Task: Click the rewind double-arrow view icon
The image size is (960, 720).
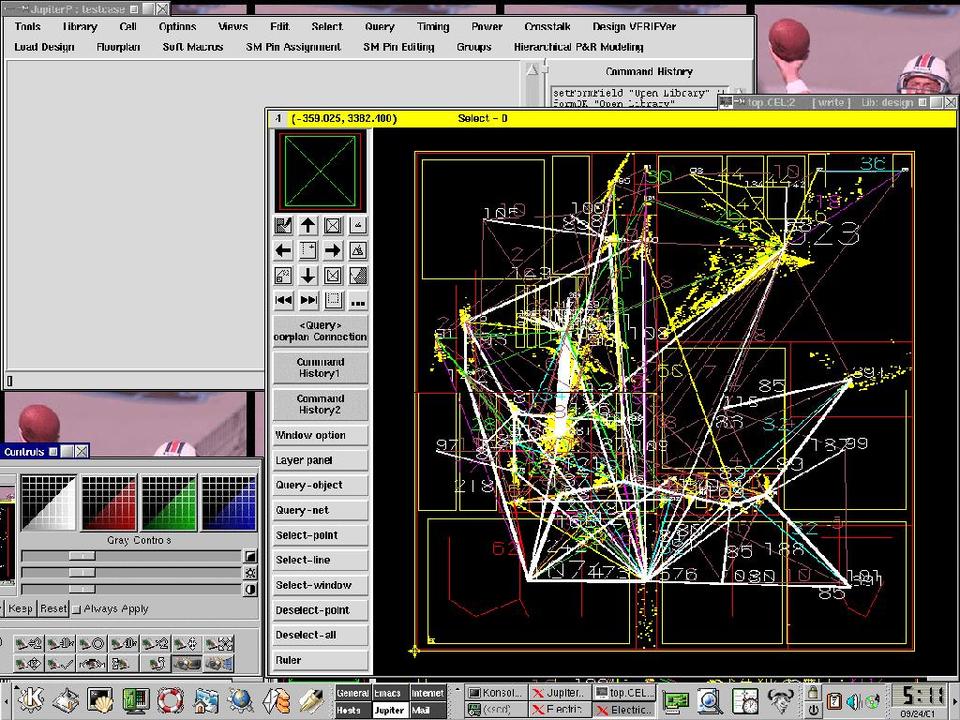Action: coord(284,300)
